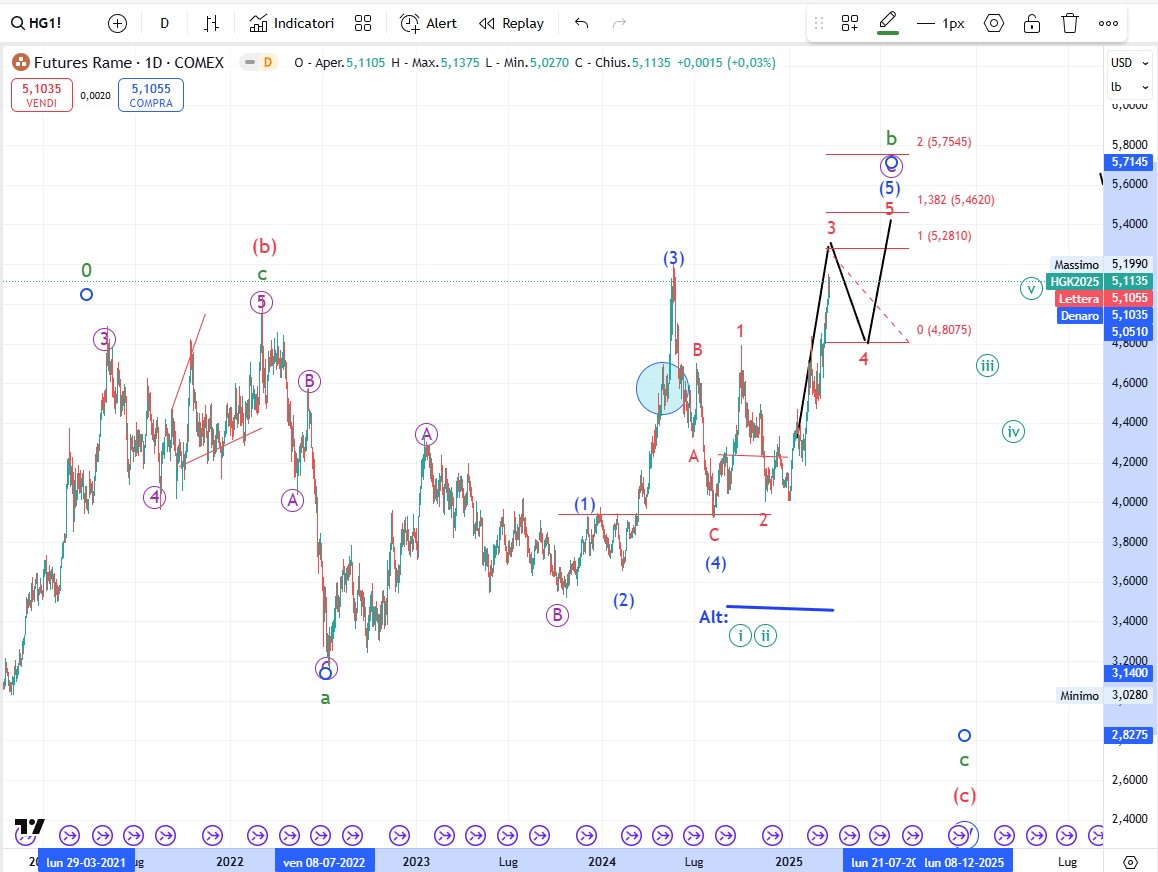The image size is (1158, 872).
Task: Delete the selected drawing with trash icon
Action: pyautogui.click(x=1070, y=24)
